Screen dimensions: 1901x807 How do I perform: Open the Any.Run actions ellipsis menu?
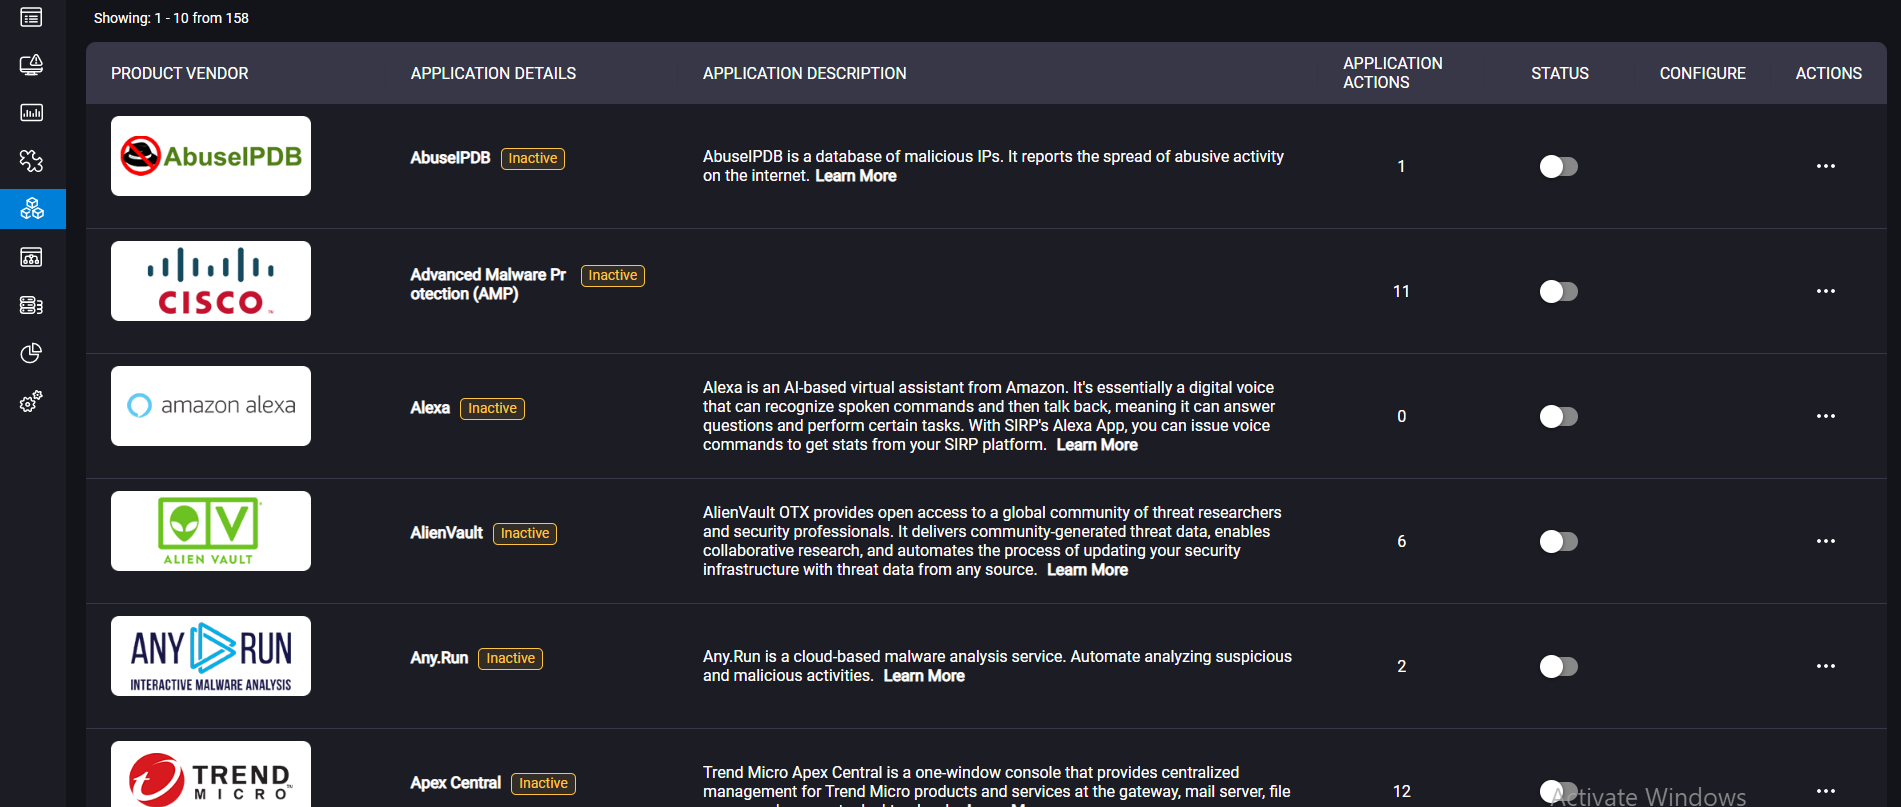(1826, 666)
